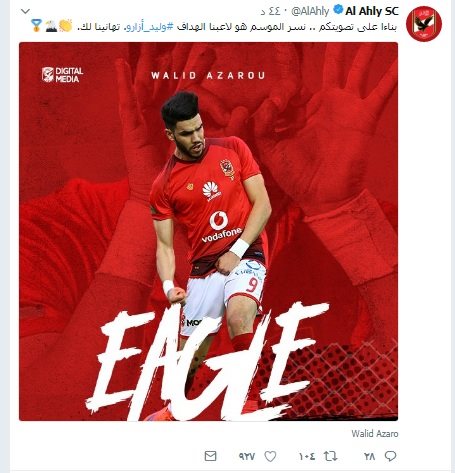This screenshot has width=455, height=473.
Task: Send tweet via direct message envelope icon
Action: pyautogui.click(x=210, y=456)
